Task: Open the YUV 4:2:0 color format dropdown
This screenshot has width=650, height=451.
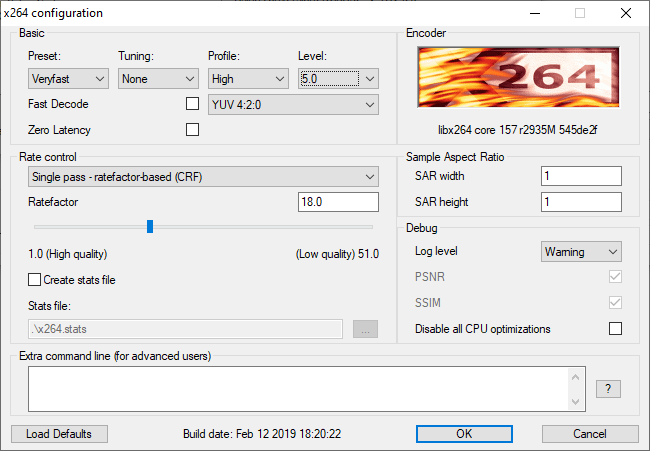Action: coord(293,105)
